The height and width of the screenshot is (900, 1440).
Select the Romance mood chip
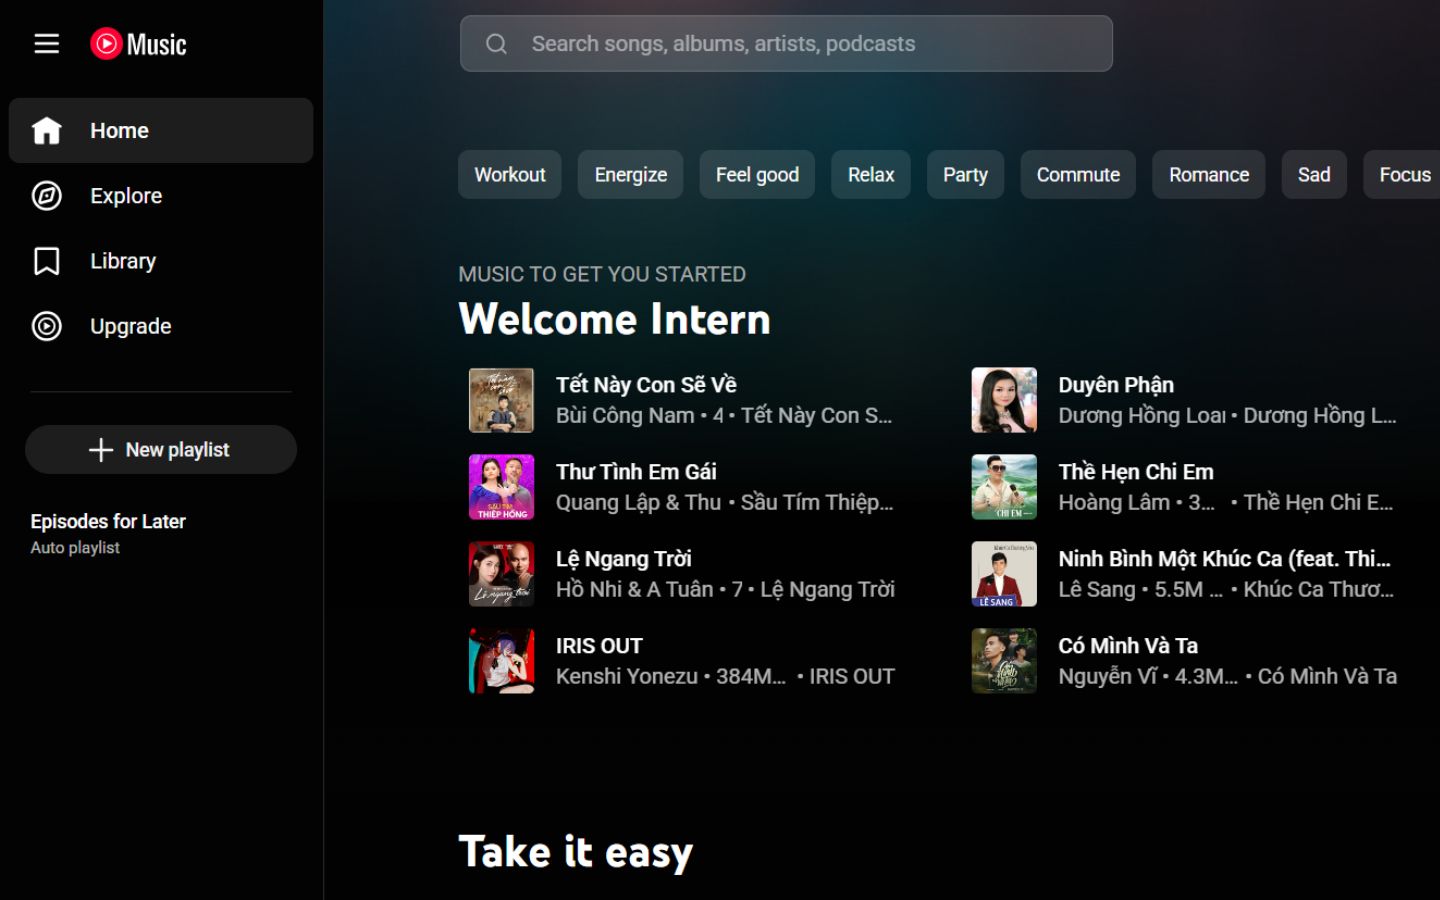coord(1209,175)
